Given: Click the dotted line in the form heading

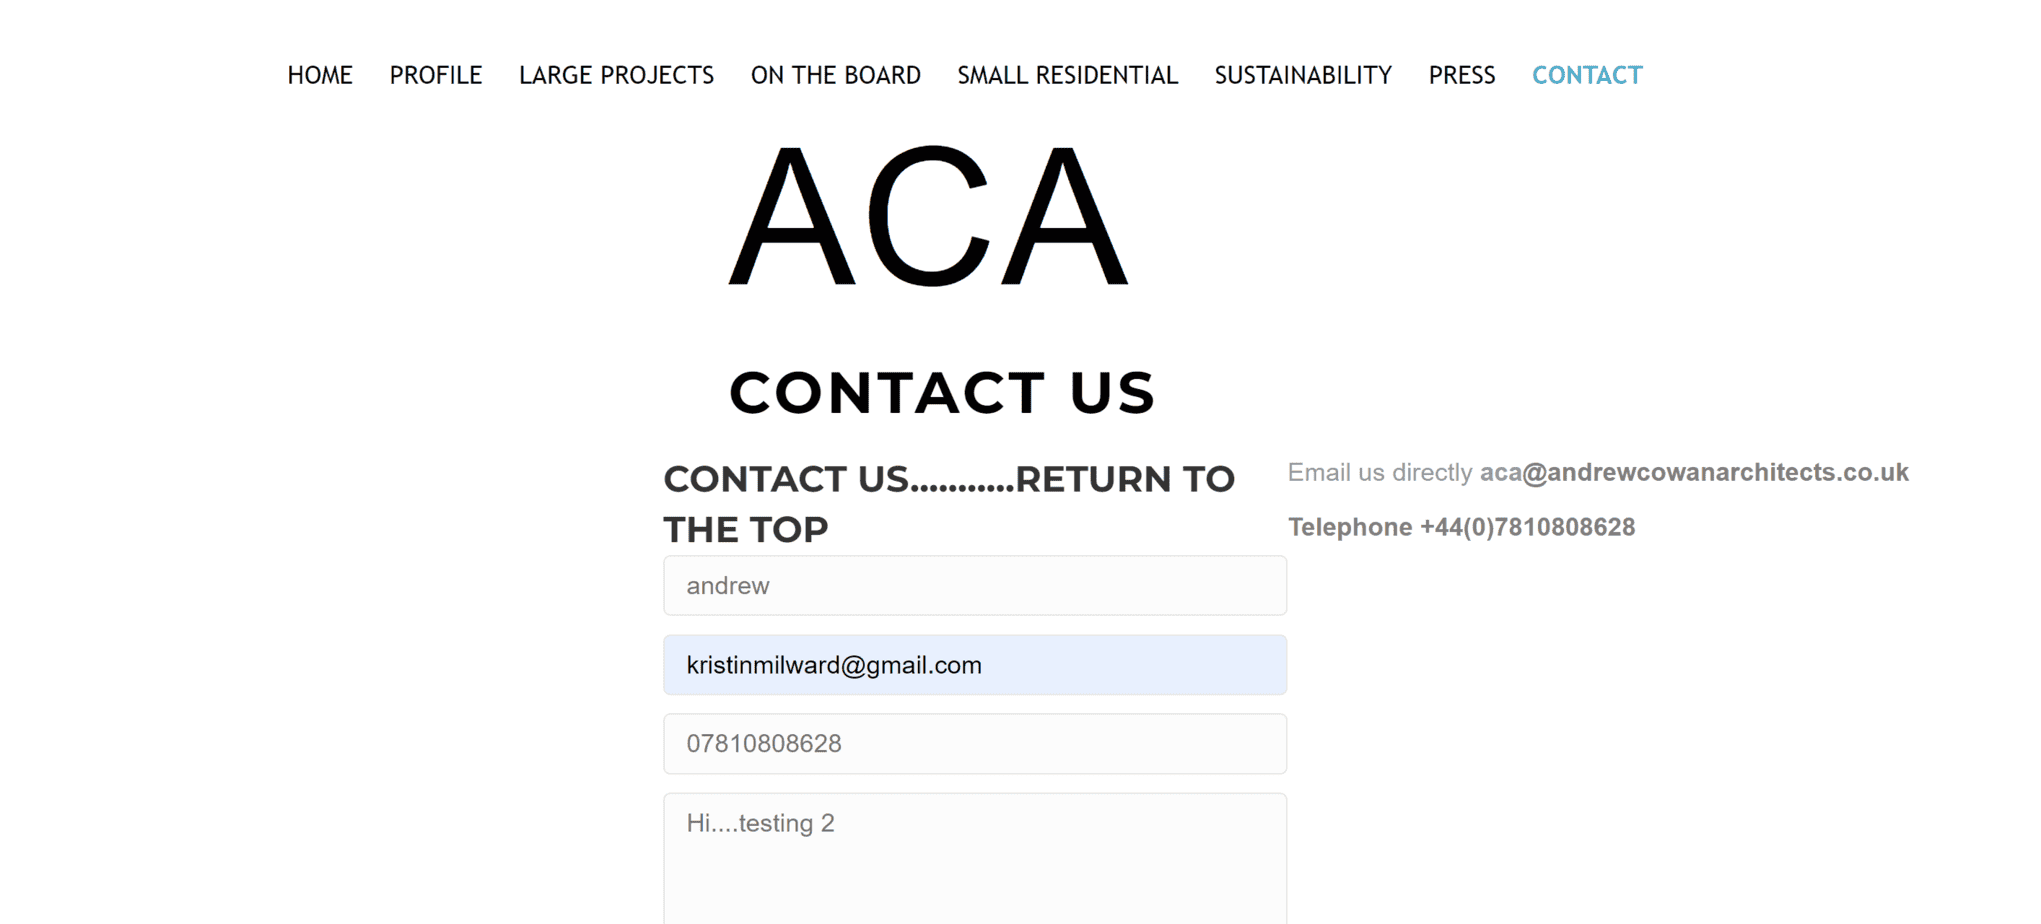Looking at the screenshot, I should 962,487.
